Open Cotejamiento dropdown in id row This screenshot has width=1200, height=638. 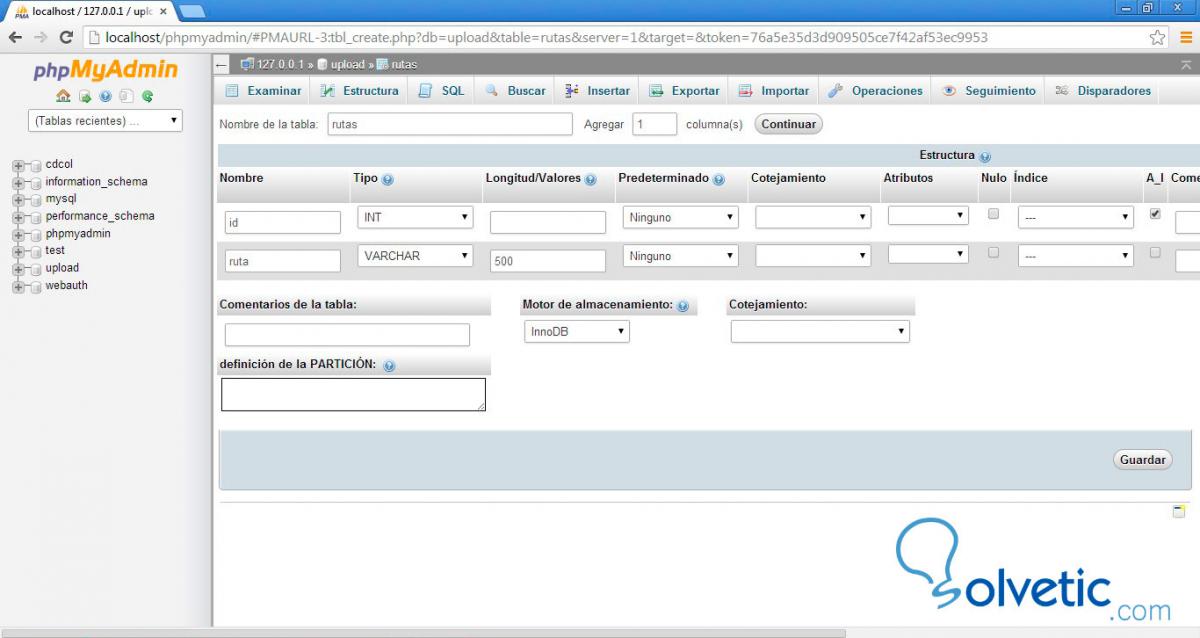coord(813,217)
